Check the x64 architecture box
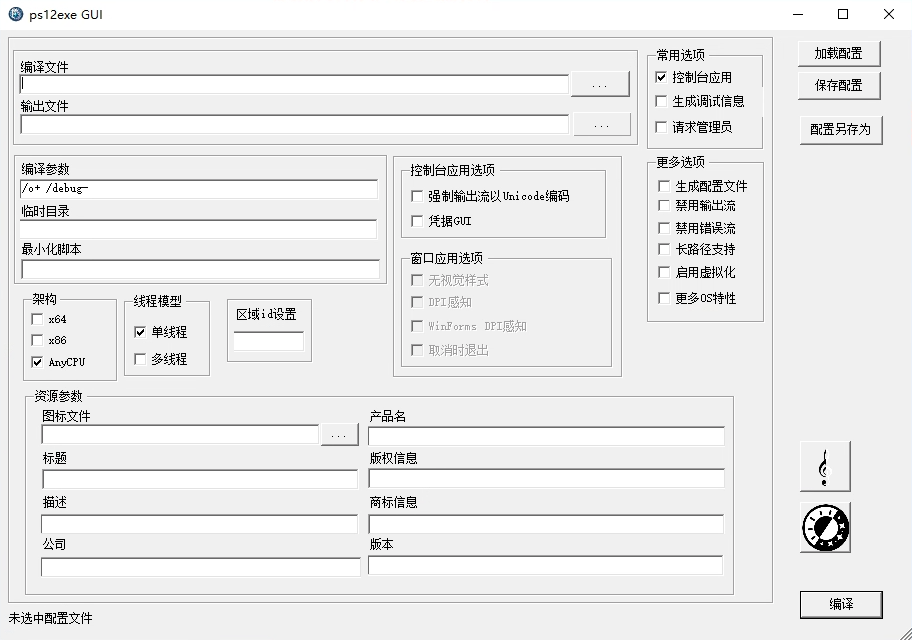This screenshot has width=912, height=640. click(37, 319)
